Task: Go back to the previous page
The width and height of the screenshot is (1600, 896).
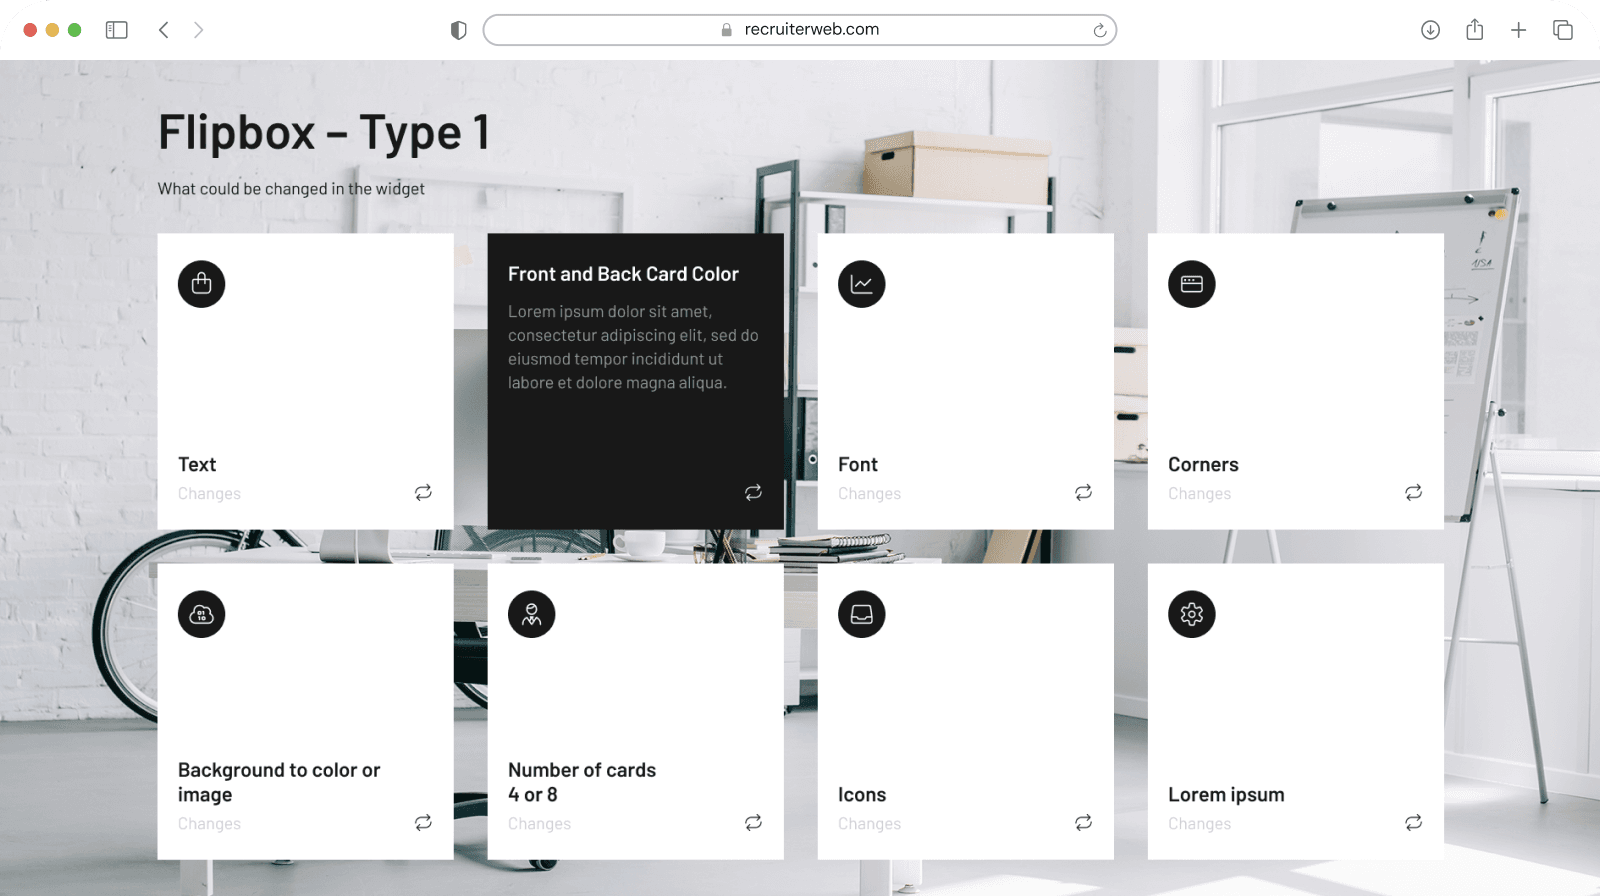Action: pyautogui.click(x=164, y=30)
